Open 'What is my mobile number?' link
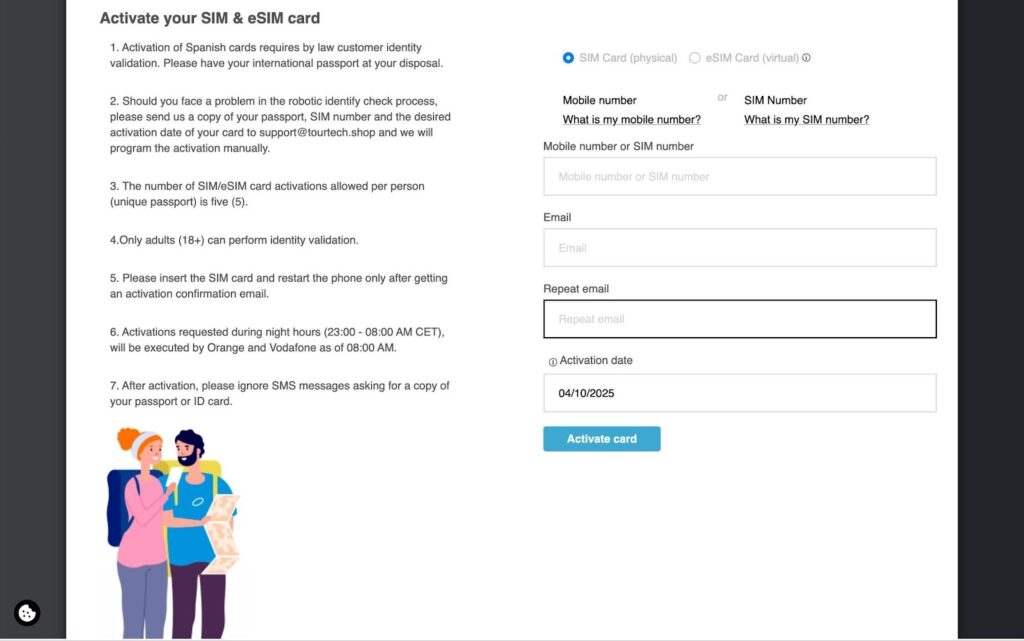Viewport: 1024px width, 641px height. point(631,120)
